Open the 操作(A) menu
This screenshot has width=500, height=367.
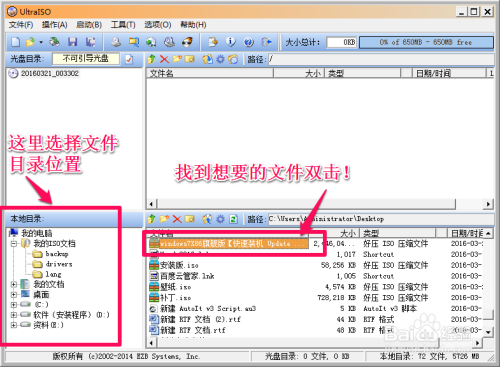click(54, 25)
